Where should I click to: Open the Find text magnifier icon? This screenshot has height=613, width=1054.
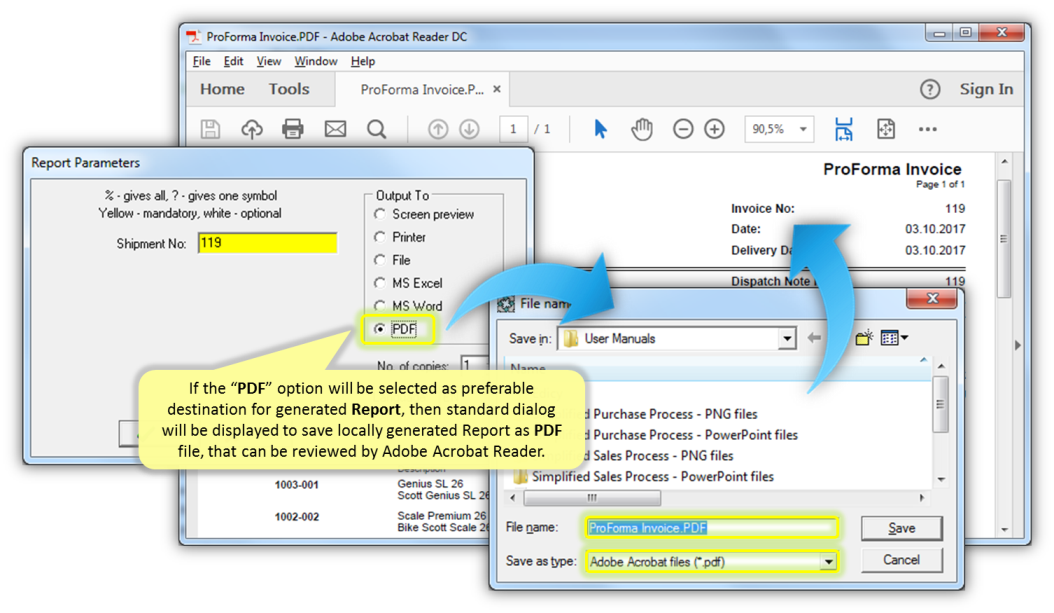[376, 129]
